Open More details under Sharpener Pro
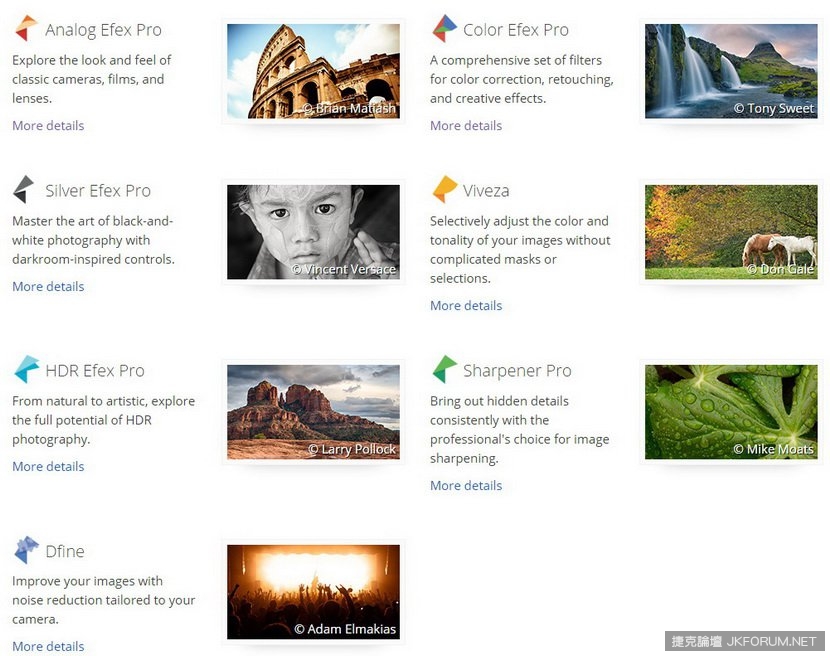 (466, 486)
